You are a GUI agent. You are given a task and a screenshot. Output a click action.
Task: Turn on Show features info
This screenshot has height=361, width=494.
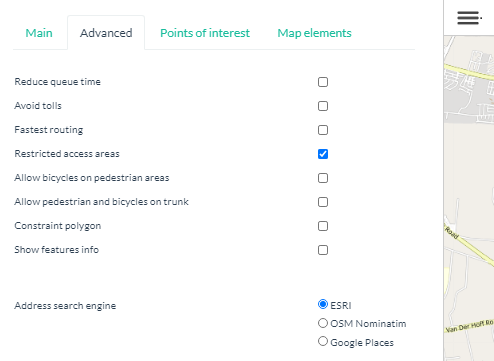coord(323,250)
